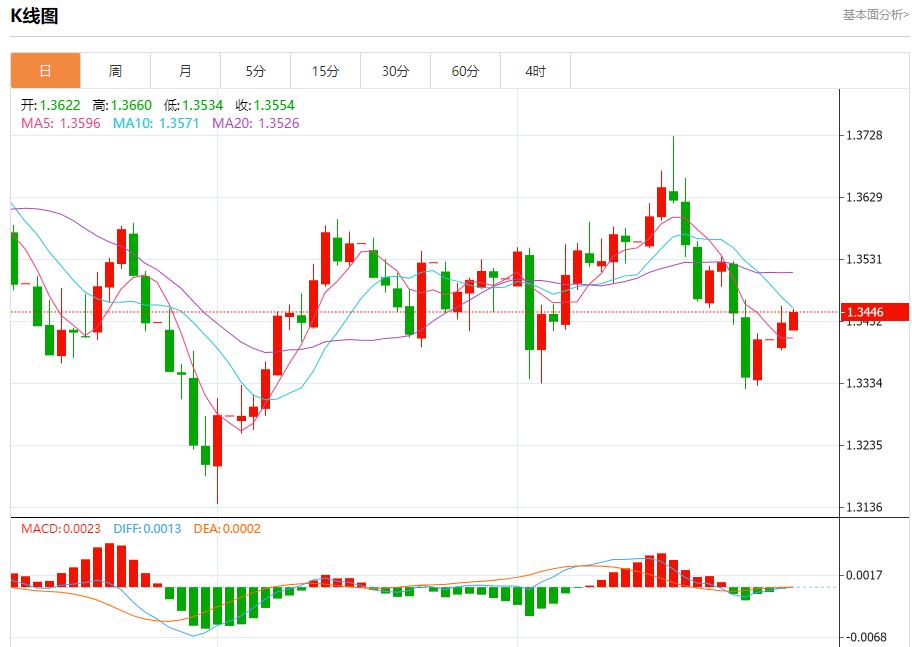Select the 30分 thirty-minute interval
Viewport: 912px width, 647px height.
coord(394,70)
